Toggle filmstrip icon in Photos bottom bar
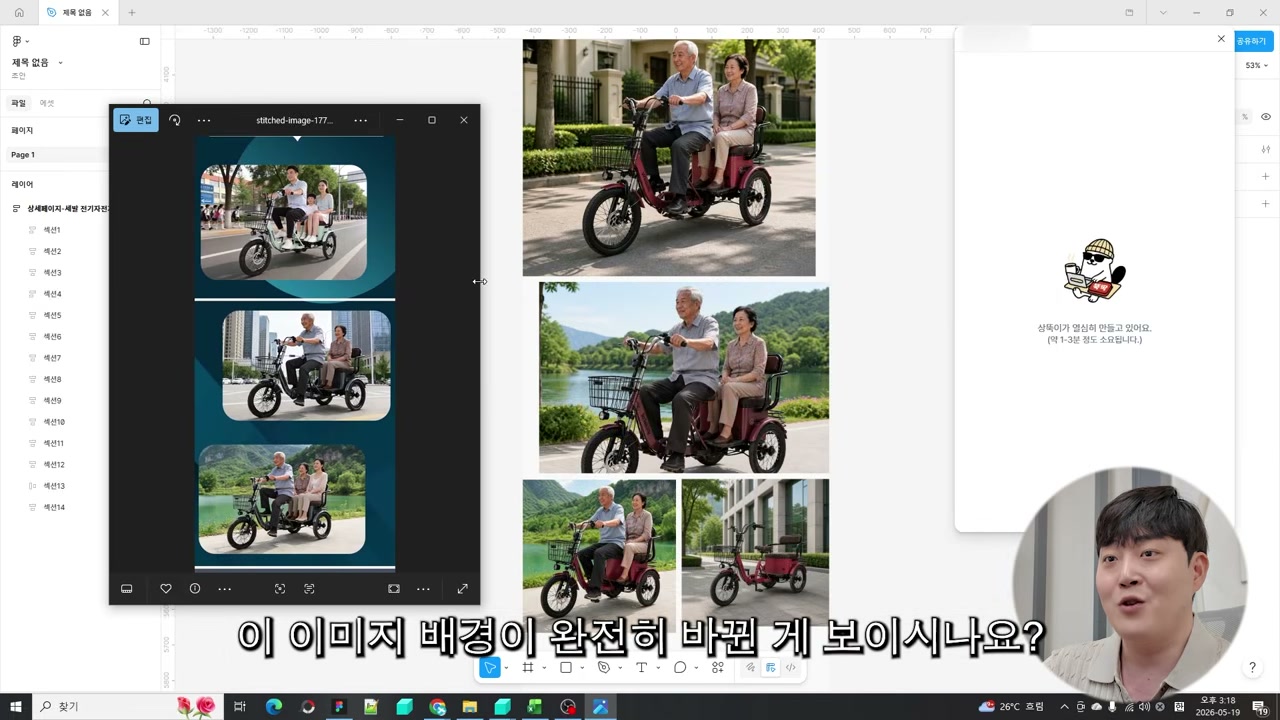Viewport: 1280px width, 720px height. click(127, 589)
